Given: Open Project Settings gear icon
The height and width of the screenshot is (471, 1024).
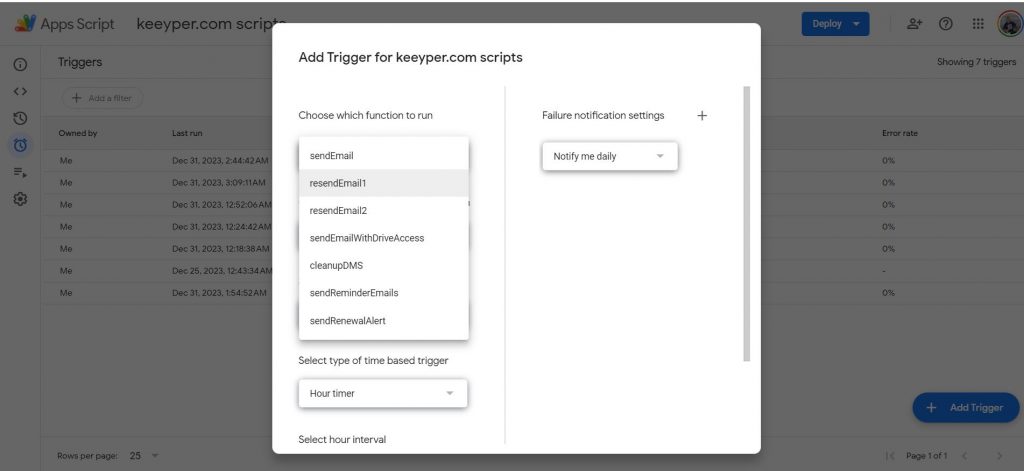Looking at the screenshot, I should (x=19, y=199).
